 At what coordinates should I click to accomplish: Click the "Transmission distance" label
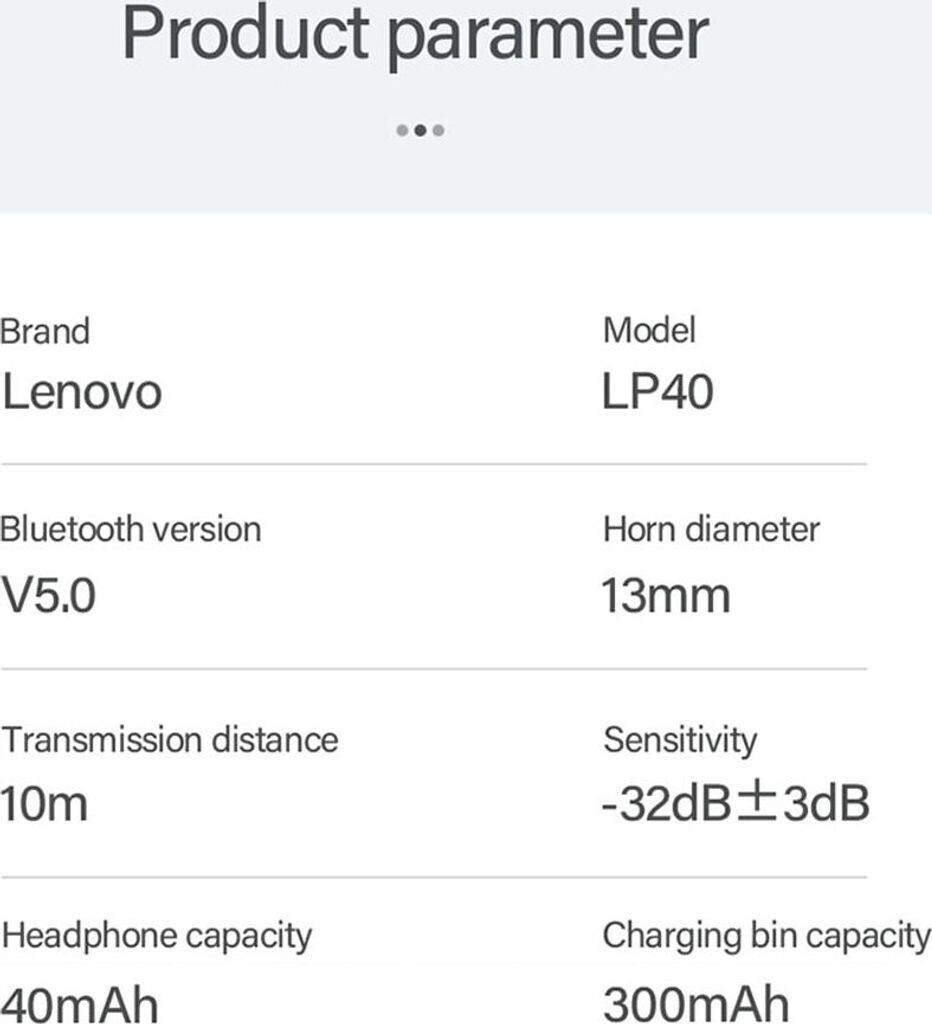(169, 740)
